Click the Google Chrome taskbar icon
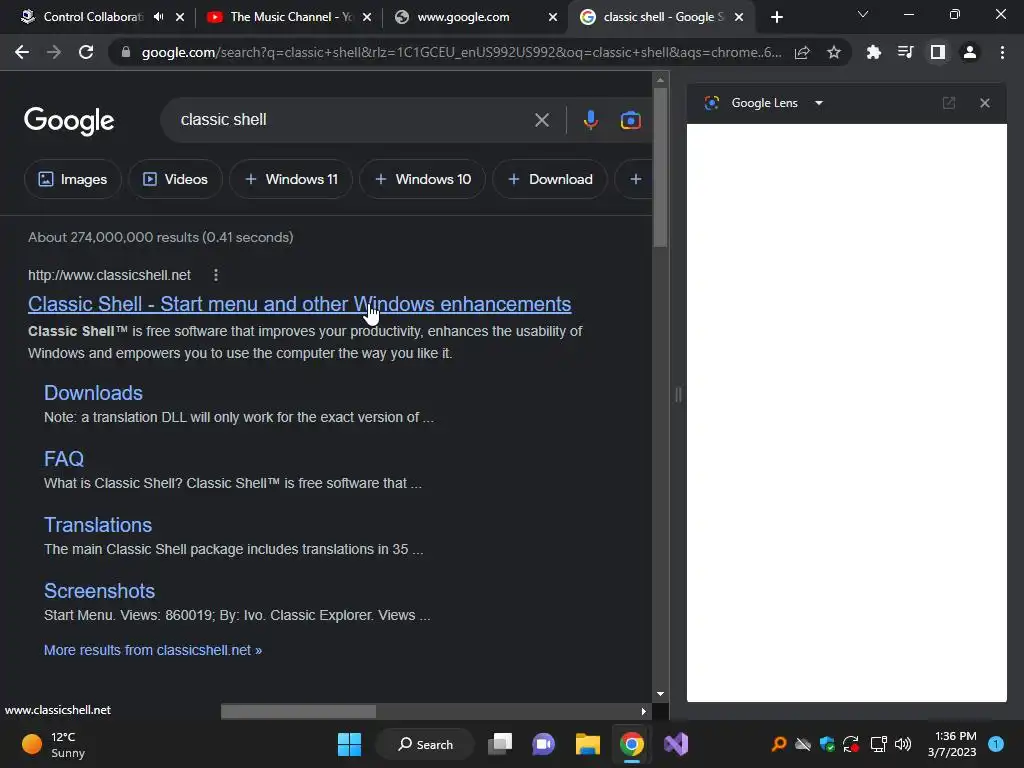The height and width of the screenshot is (768, 1024). pos(632,744)
